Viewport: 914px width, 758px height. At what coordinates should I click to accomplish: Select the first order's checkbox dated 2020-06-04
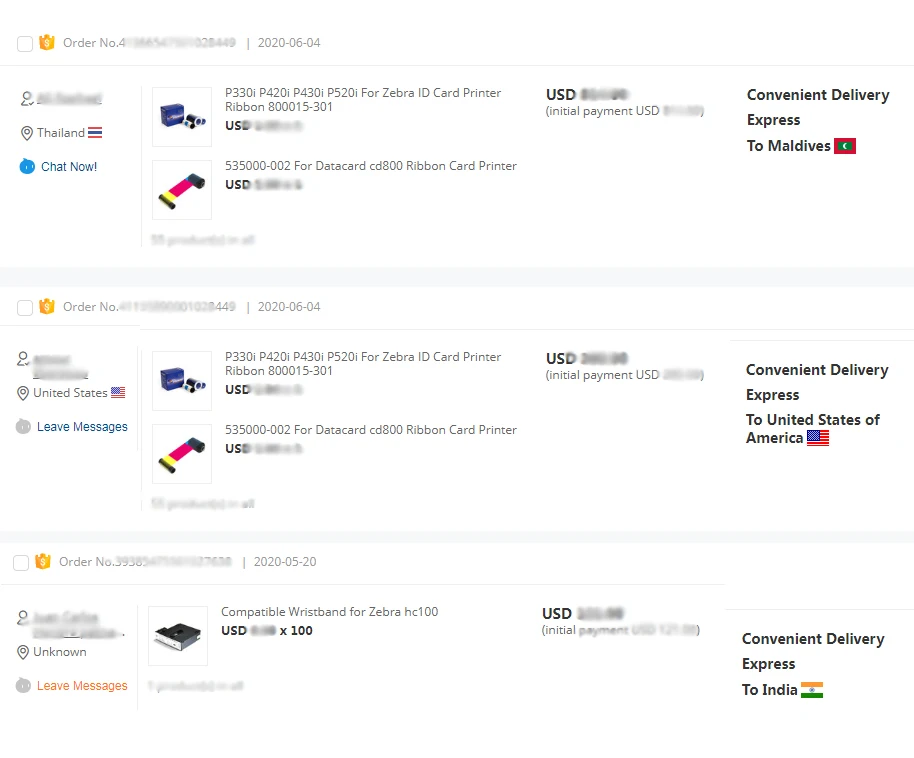click(x=25, y=44)
